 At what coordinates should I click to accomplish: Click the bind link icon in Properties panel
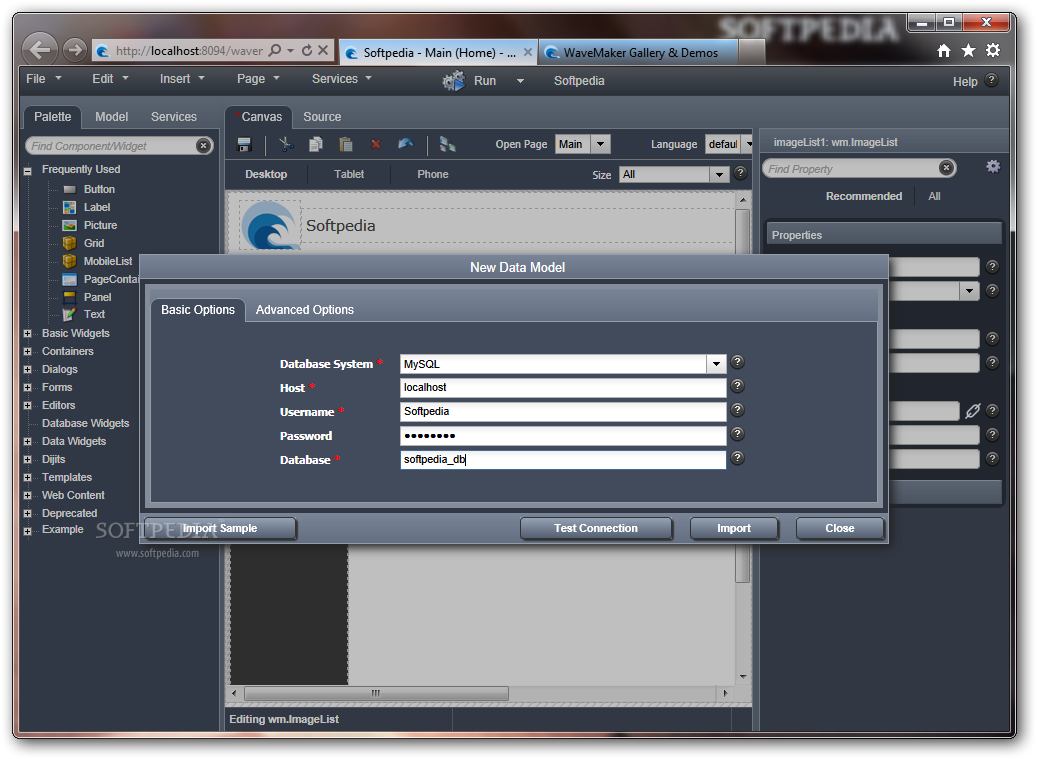(x=972, y=411)
